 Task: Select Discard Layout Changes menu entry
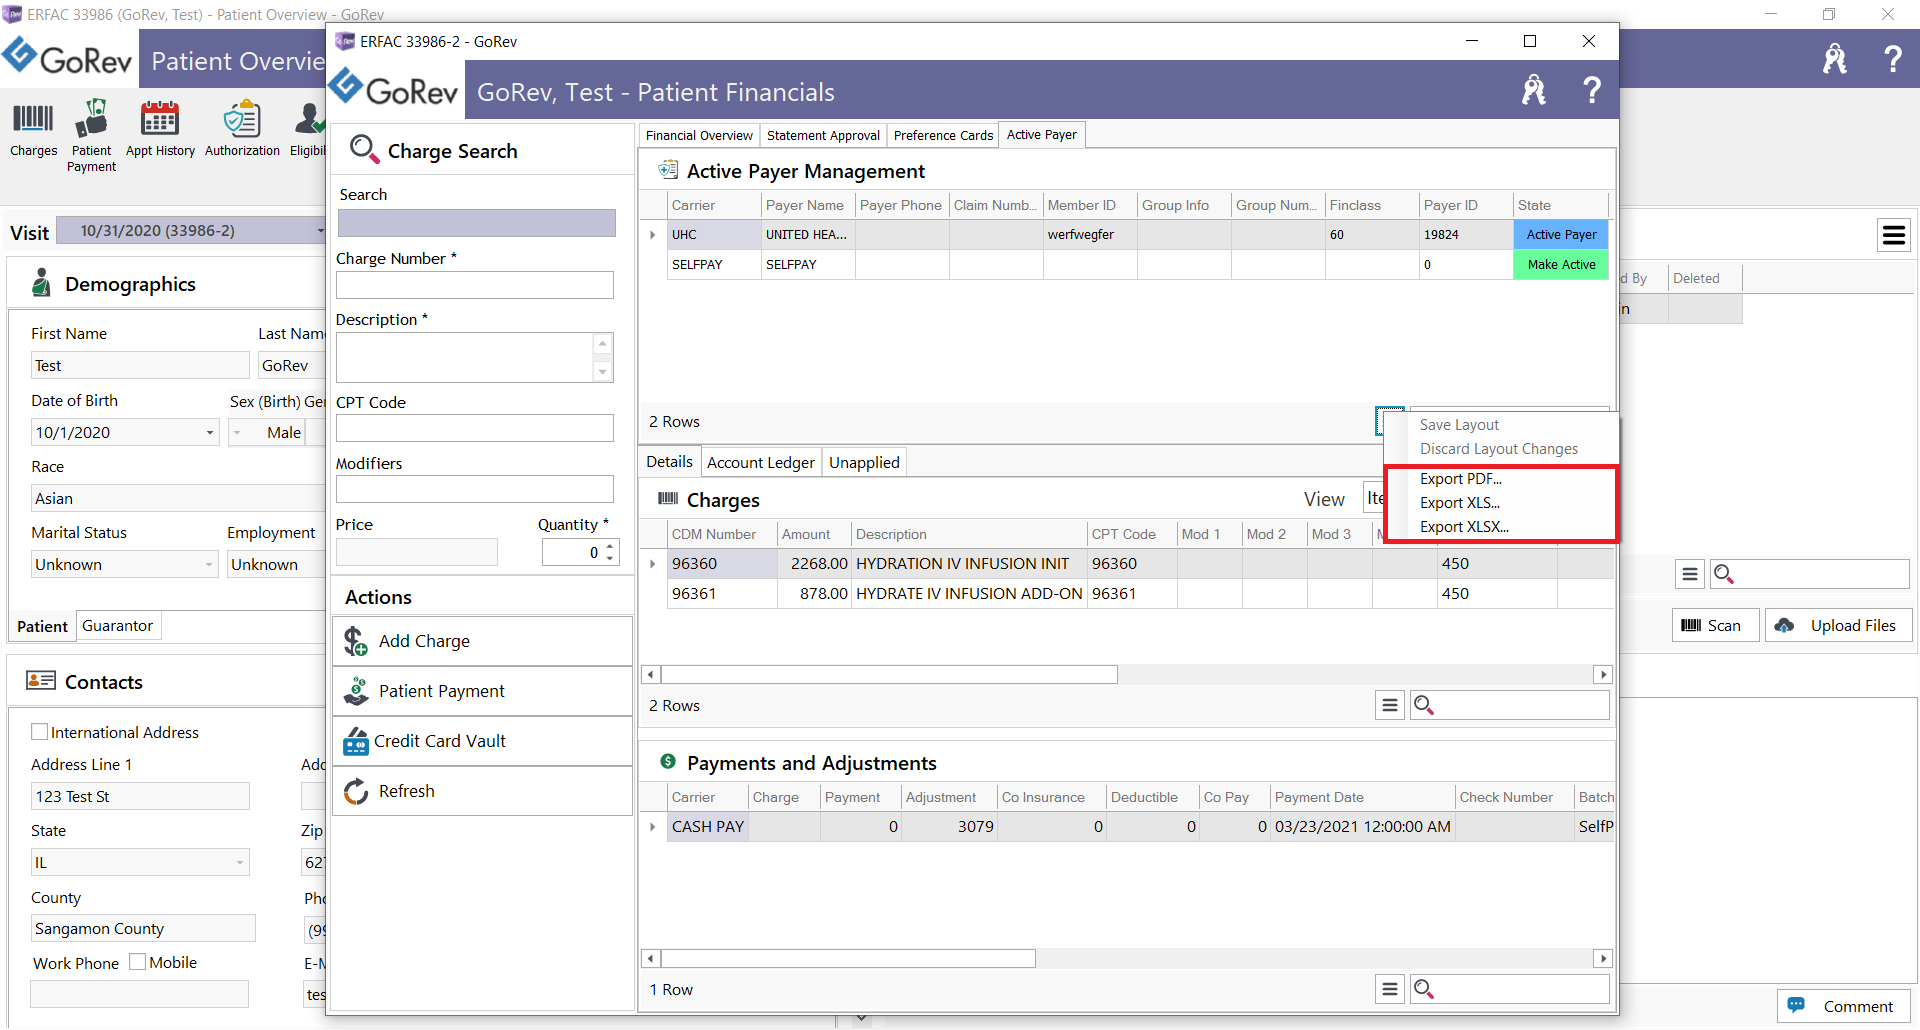pyautogui.click(x=1499, y=449)
